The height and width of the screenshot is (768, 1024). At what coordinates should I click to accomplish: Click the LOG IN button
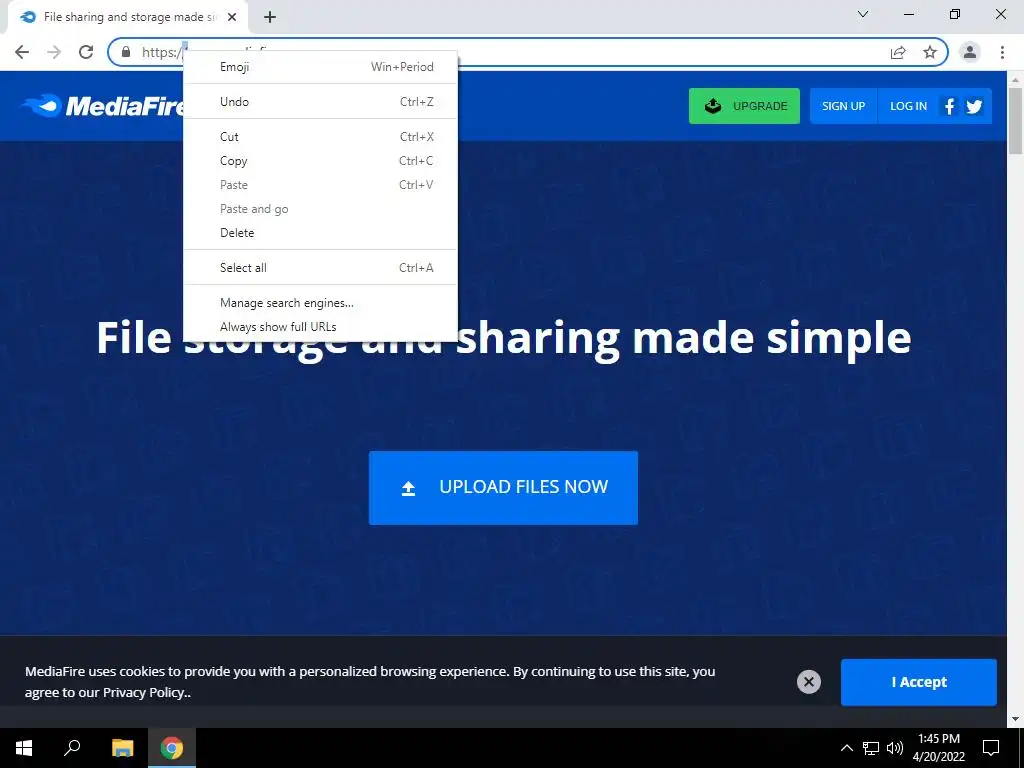[x=908, y=106]
